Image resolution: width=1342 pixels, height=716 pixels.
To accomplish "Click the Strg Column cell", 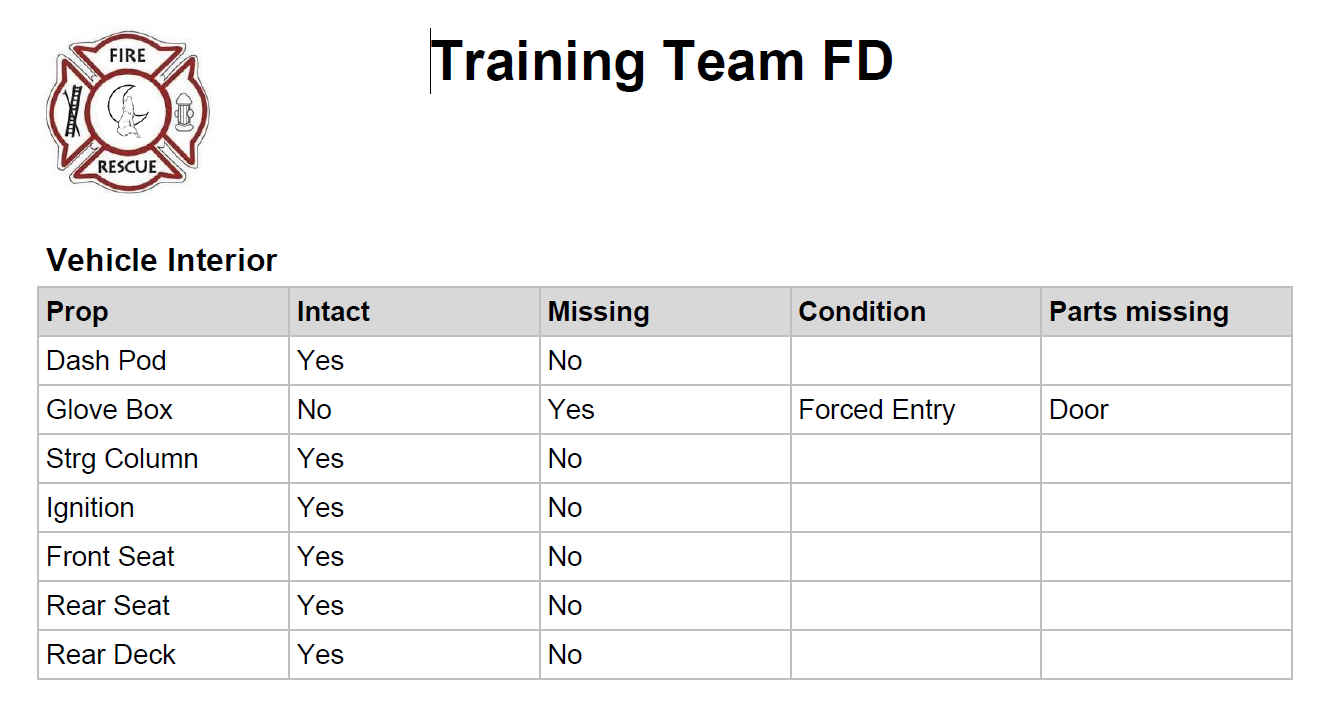I will [x=164, y=459].
